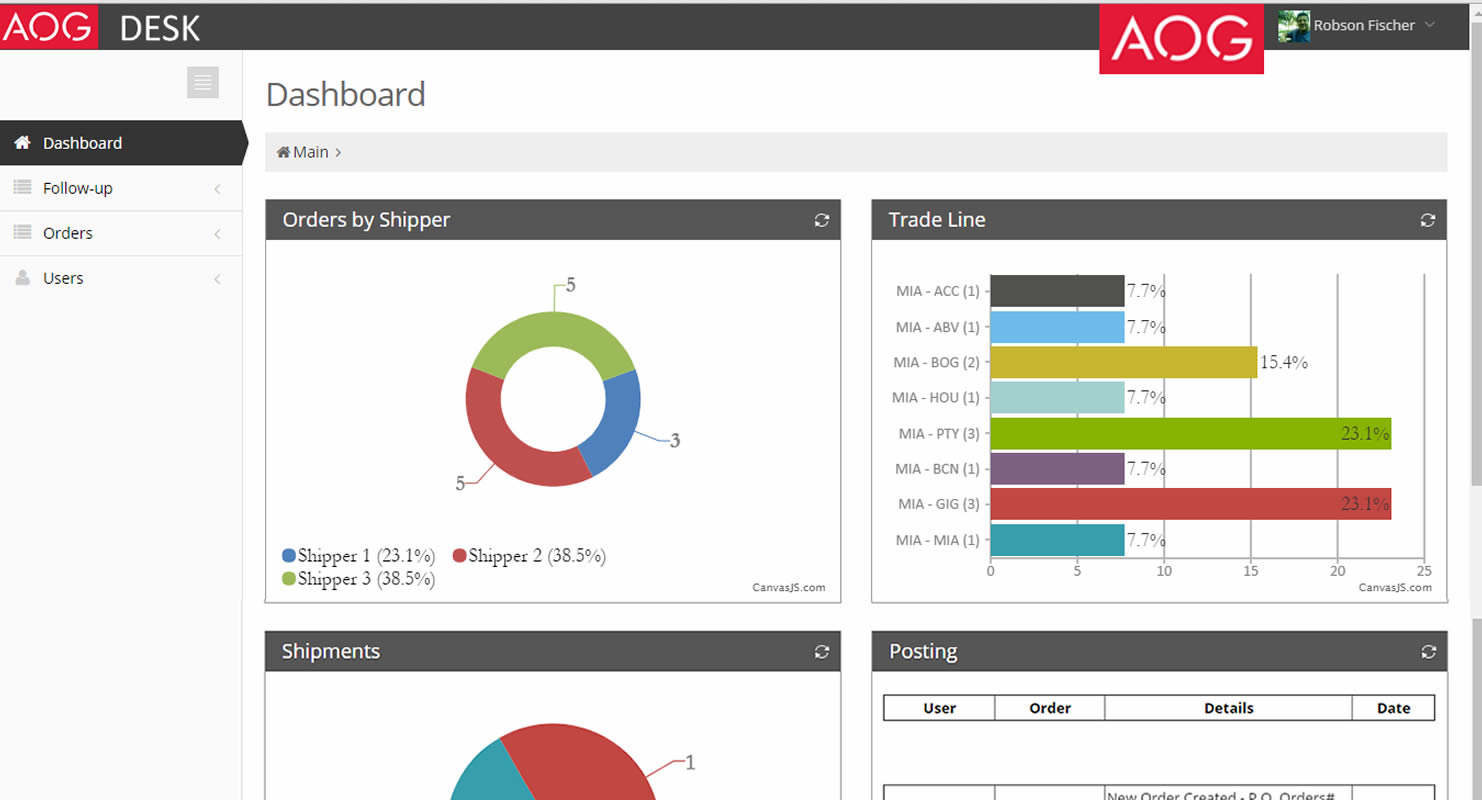Click the Users person icon in the sidebar
This screenshot has width=1482, height=800.
pos(22,278)
